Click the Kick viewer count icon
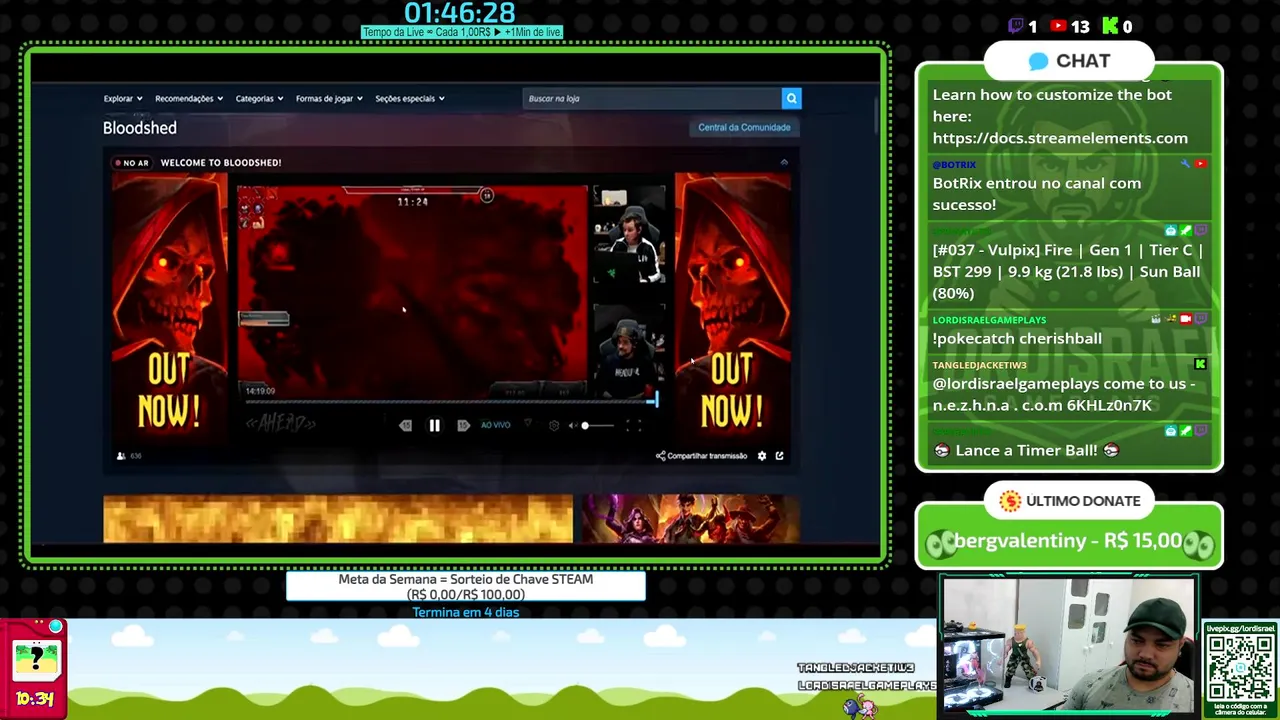1280x720 pixels. pyautogui.click(x=1110, y=27)
